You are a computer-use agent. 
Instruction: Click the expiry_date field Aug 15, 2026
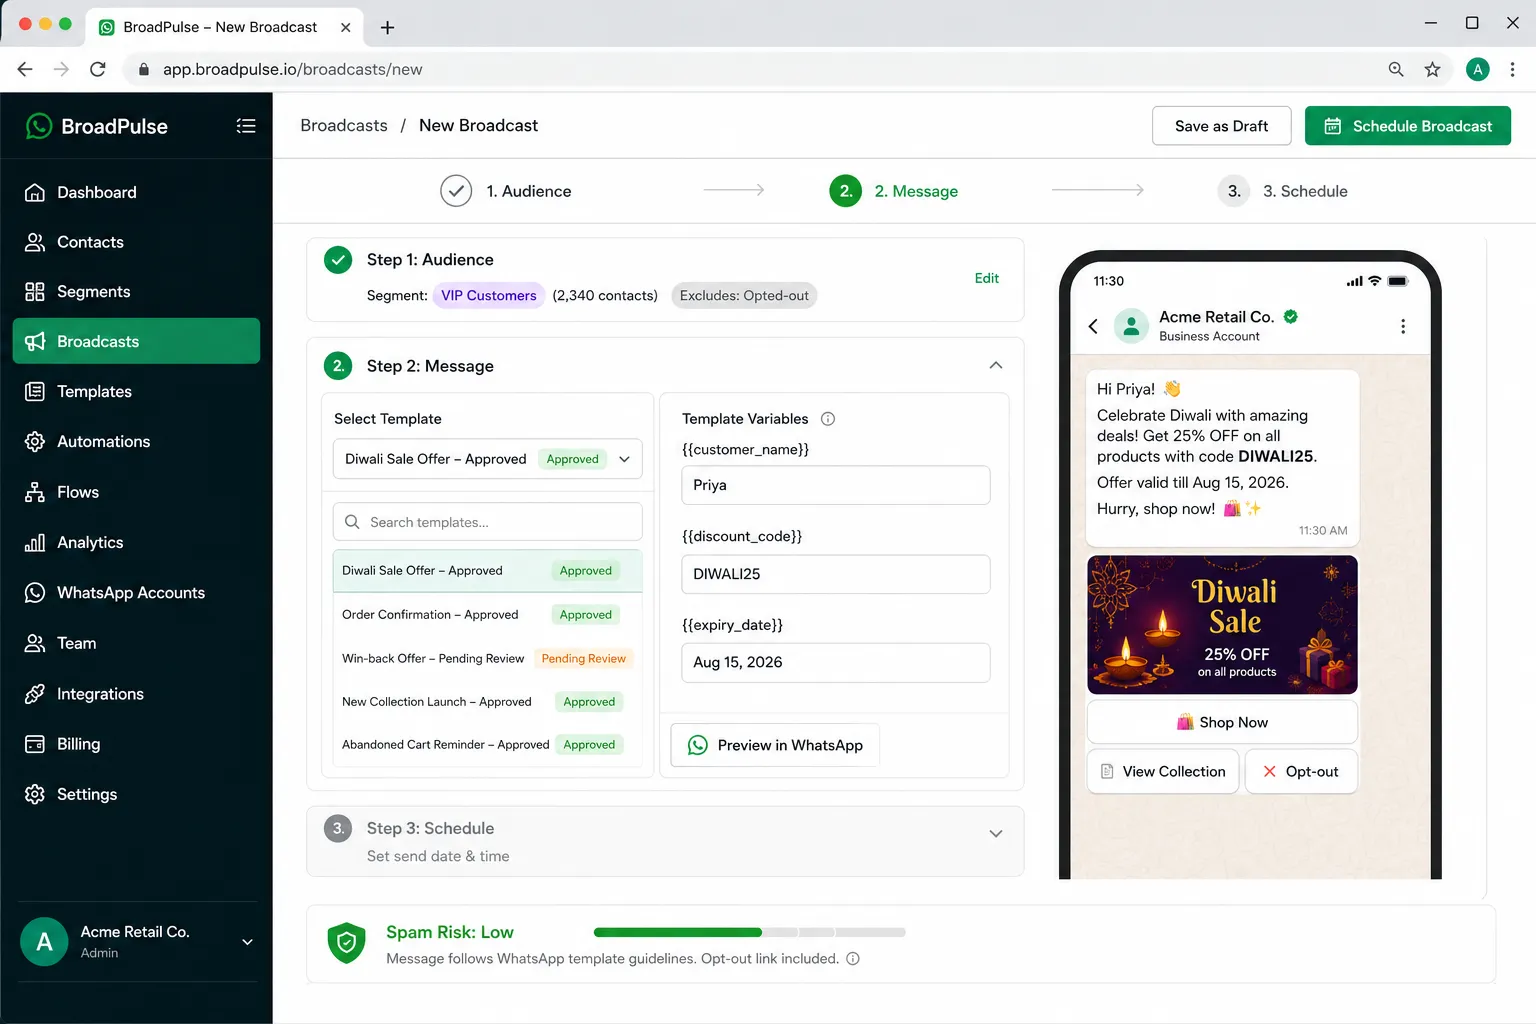click(x=836, y=662)
